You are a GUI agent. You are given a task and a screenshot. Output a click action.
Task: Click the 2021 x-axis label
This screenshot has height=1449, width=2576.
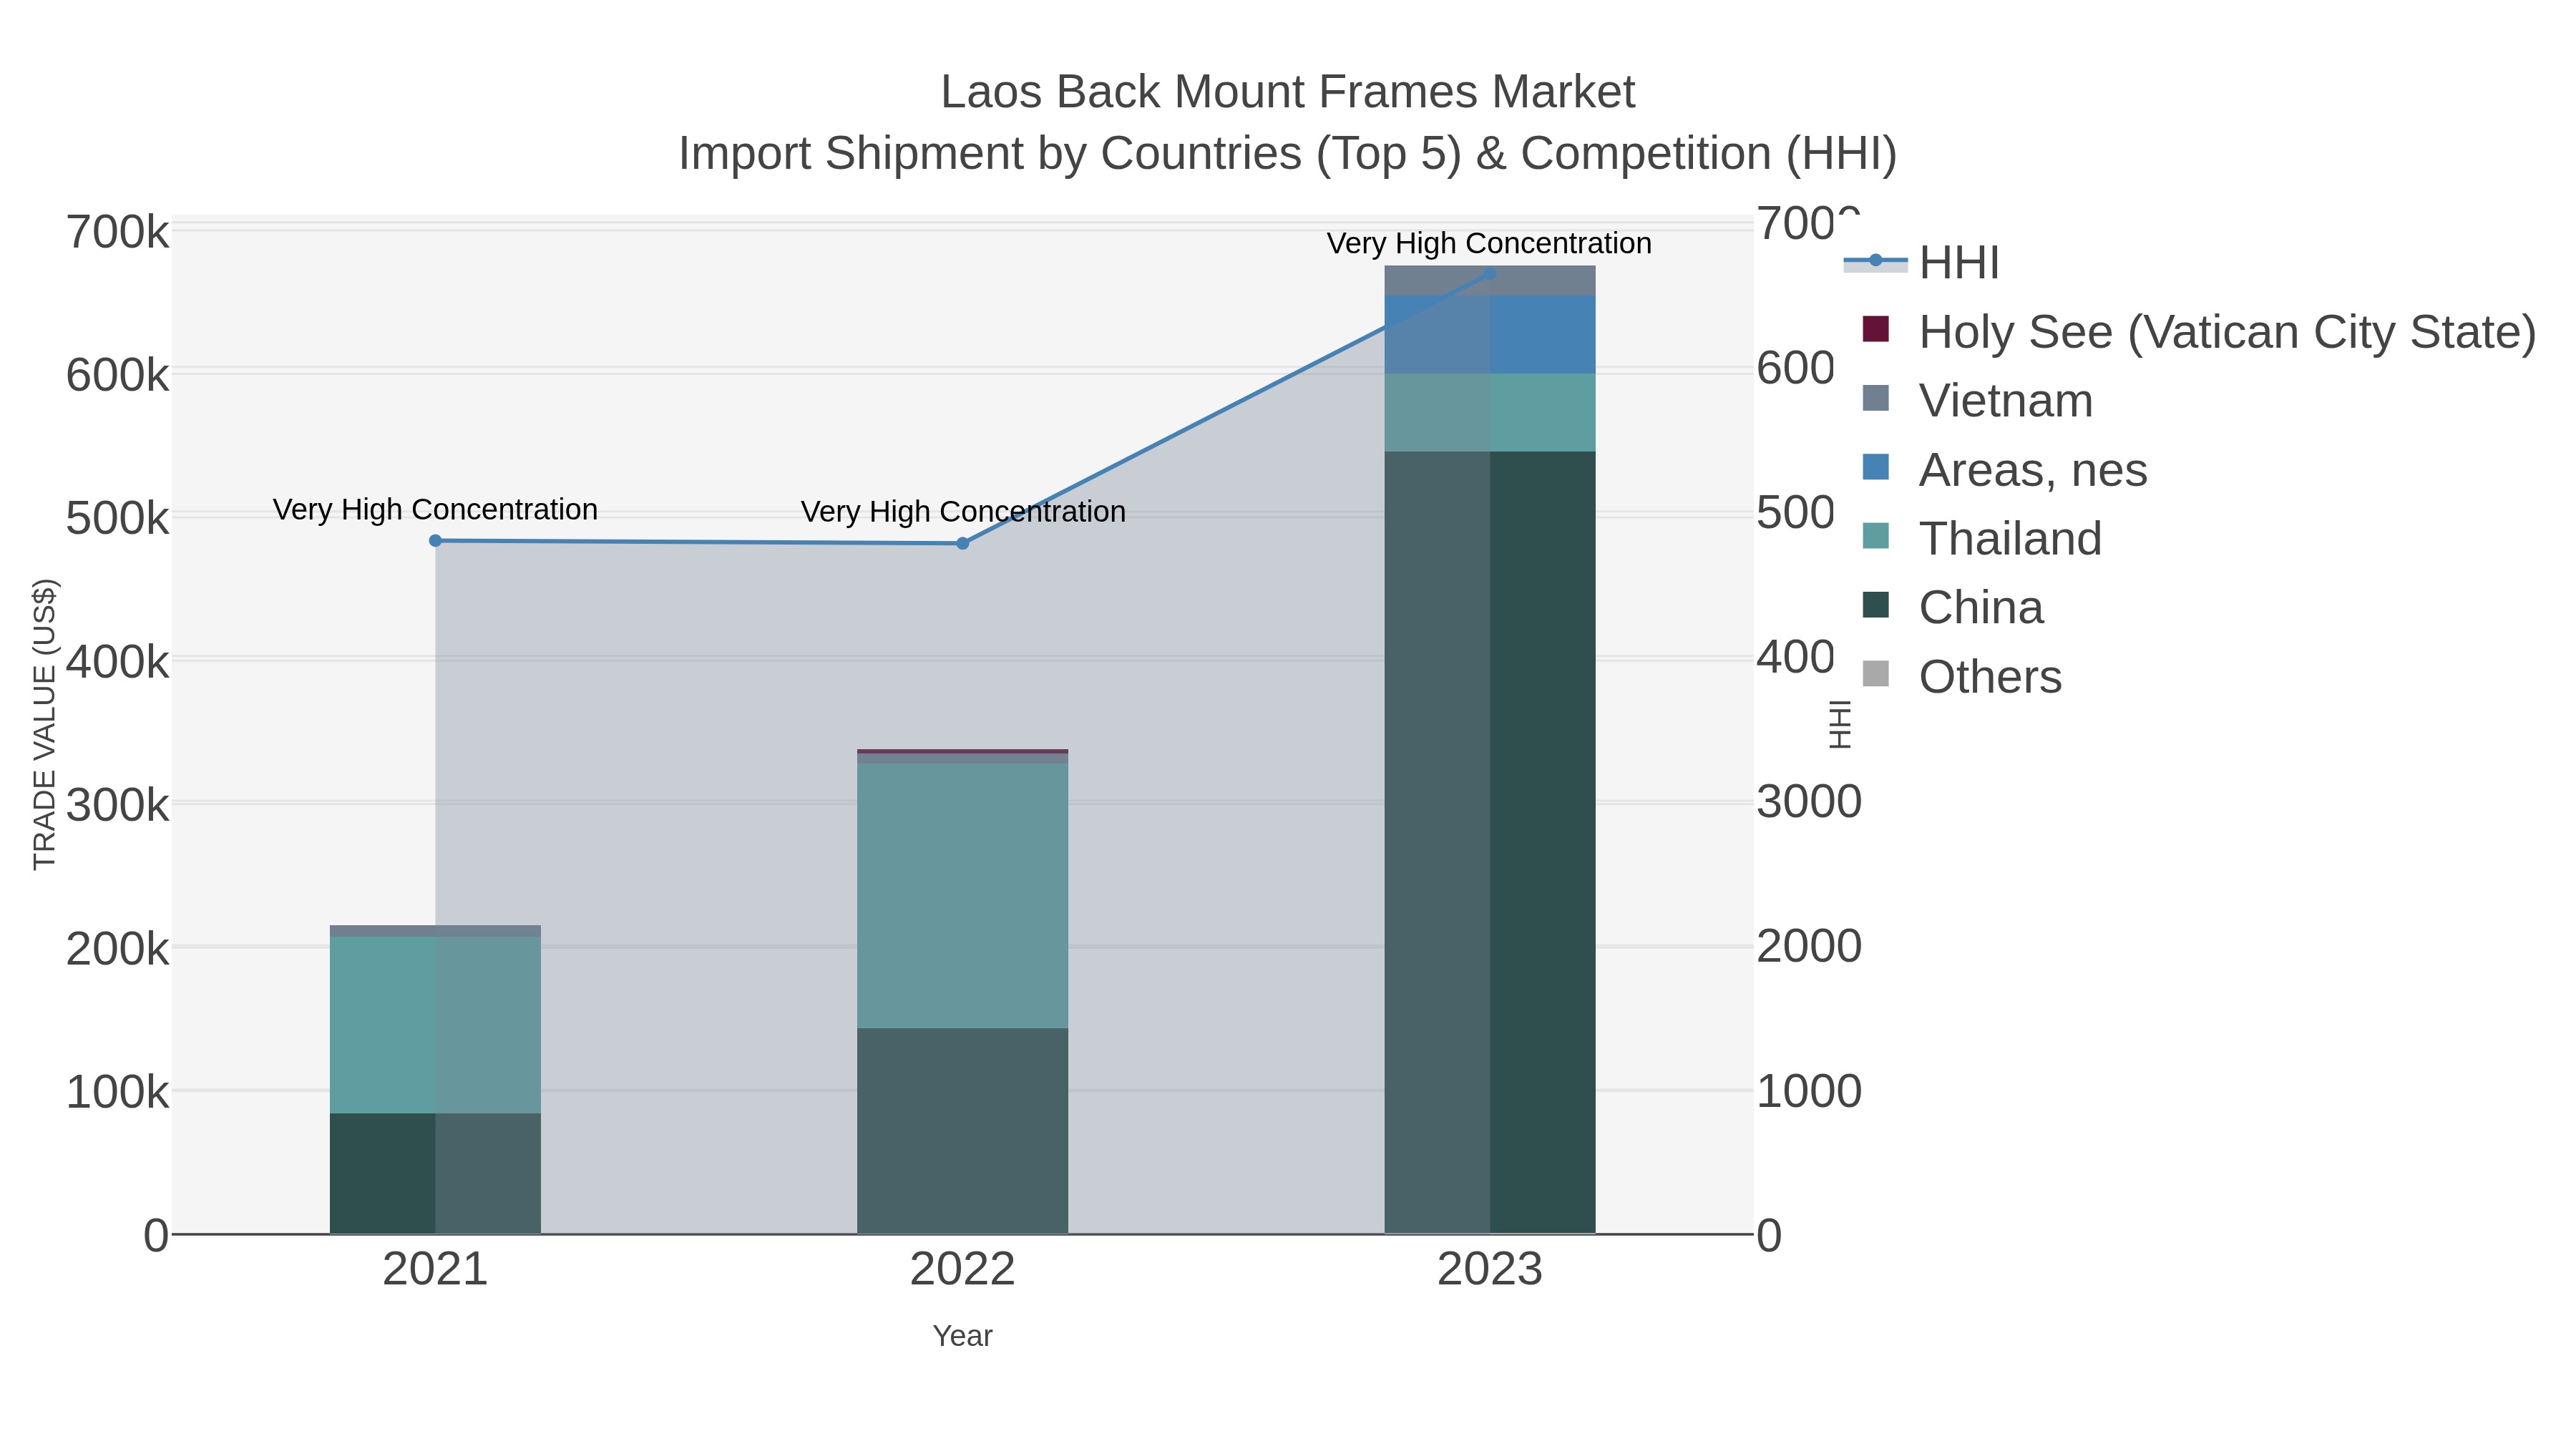[435, 1270]
